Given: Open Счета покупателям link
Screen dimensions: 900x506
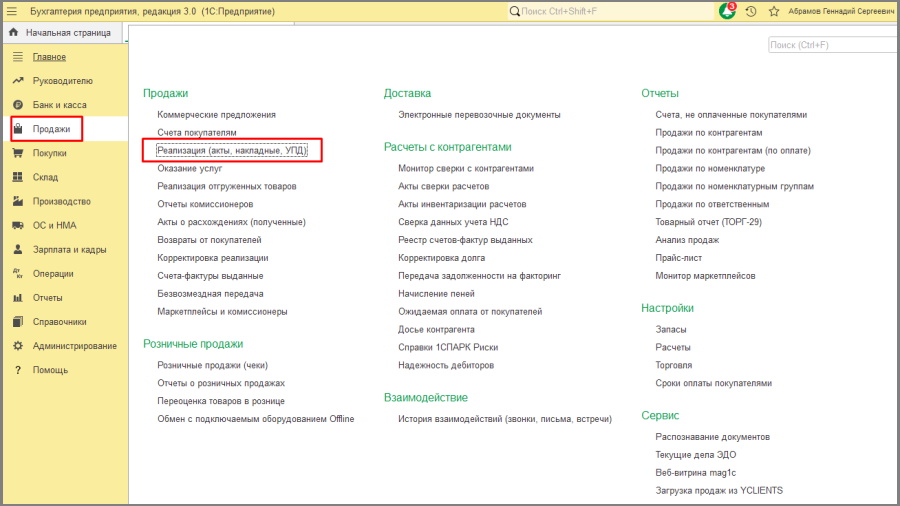Looking at the screenshot, I should pyautogui.click(x=197, y=132).
